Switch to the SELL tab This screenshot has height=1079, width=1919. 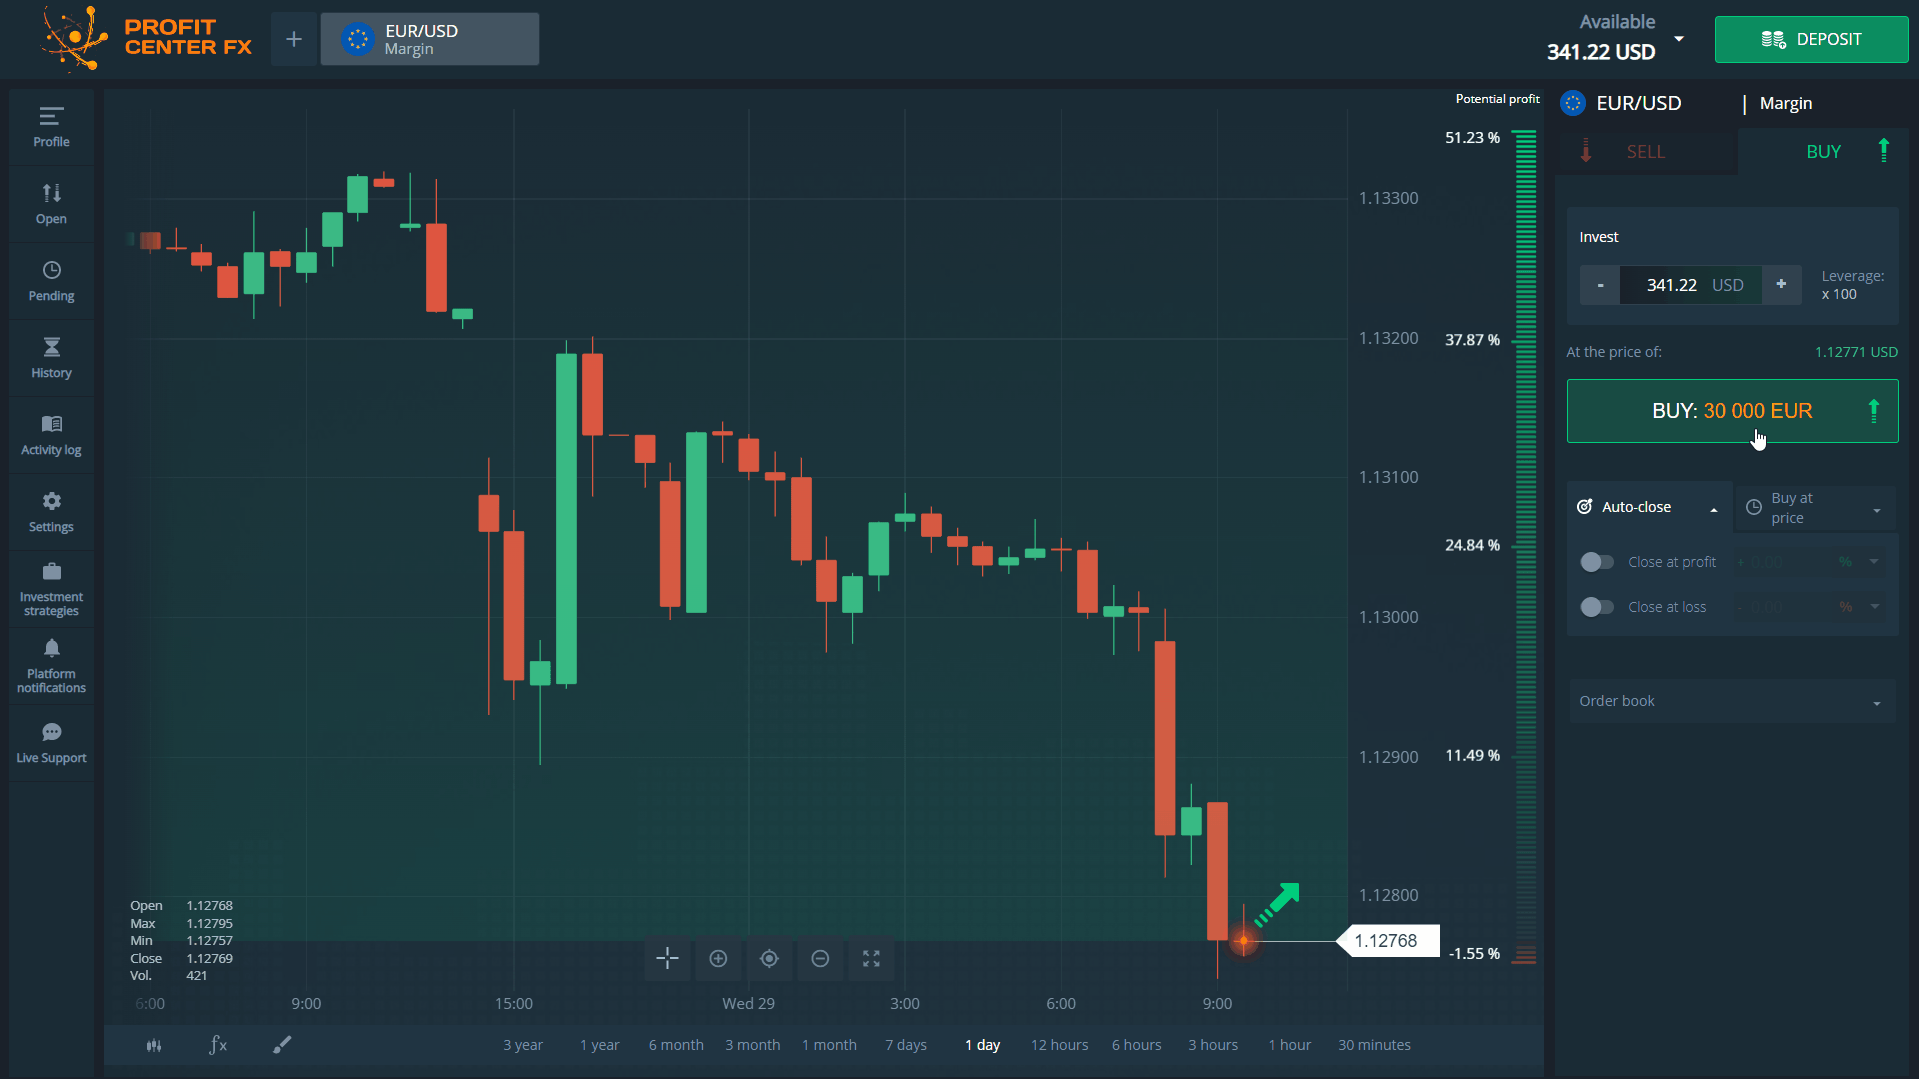tap(1645, 152)
